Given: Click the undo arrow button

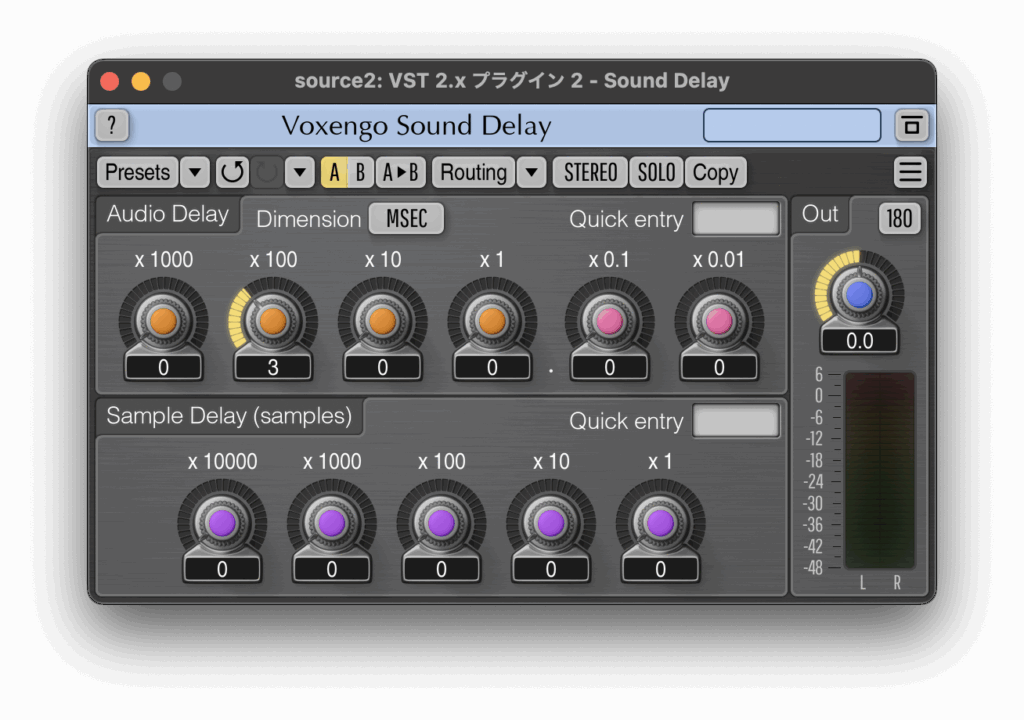Looking at the screenshot, I should click(232, 172).
